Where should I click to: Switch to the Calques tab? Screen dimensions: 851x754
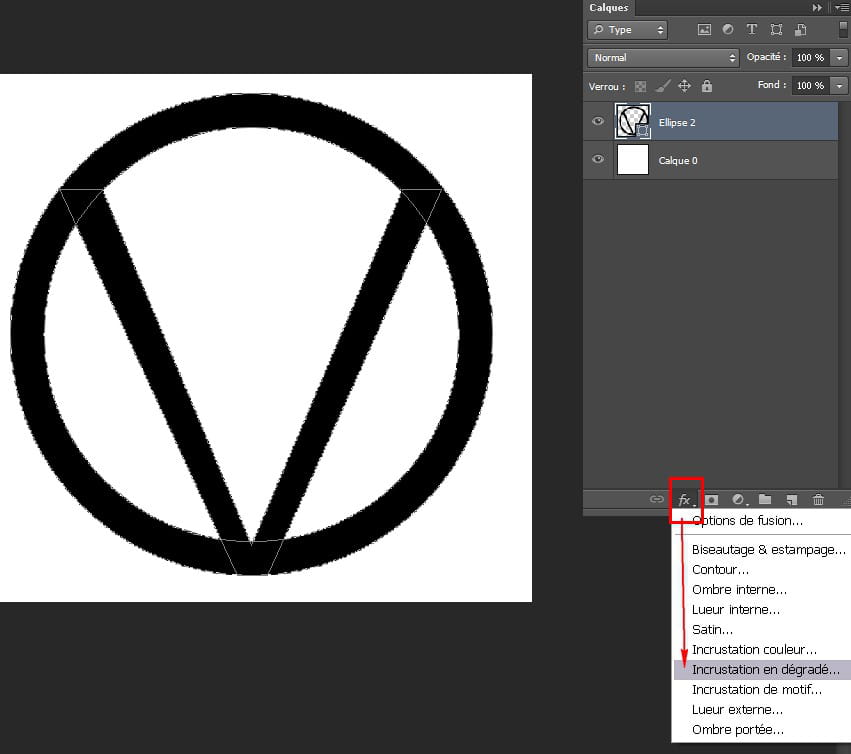tap(609, 8)
